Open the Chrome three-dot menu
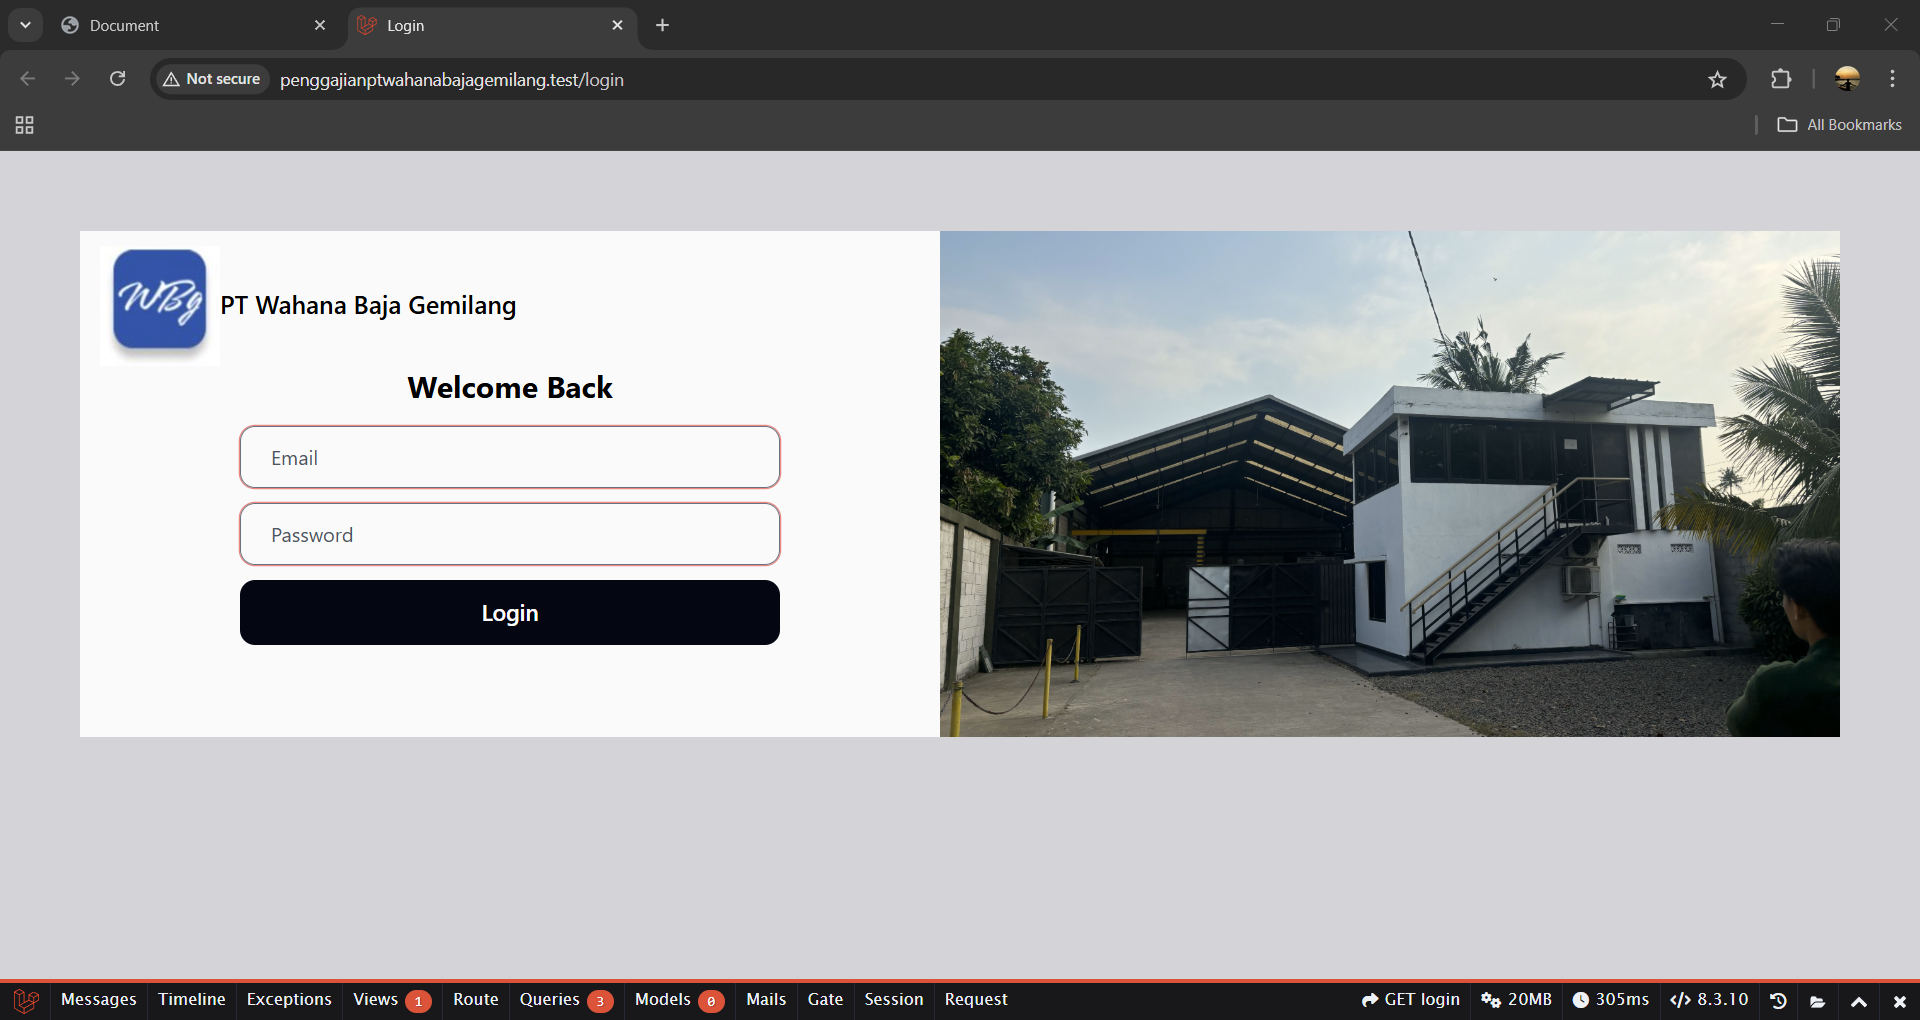The height and width of the screenshot is (1020, 1920). tap(1892, 79)
